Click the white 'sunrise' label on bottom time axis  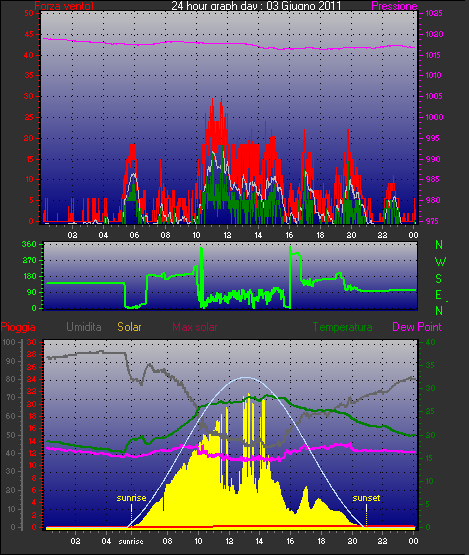(131, 542)
